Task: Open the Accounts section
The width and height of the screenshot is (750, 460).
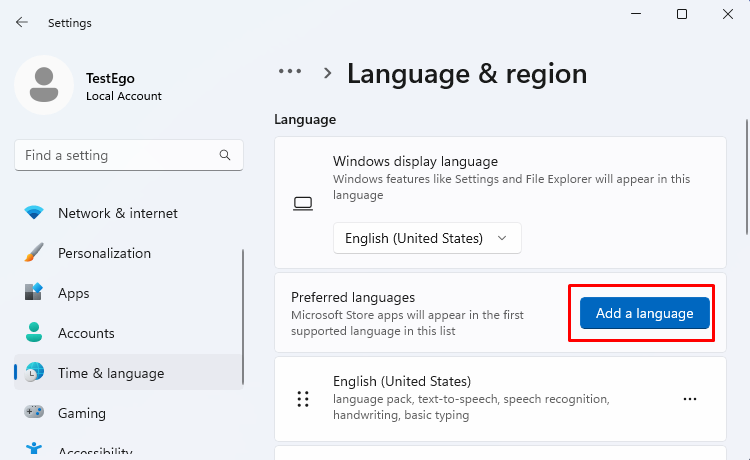Action: (86, 333)
